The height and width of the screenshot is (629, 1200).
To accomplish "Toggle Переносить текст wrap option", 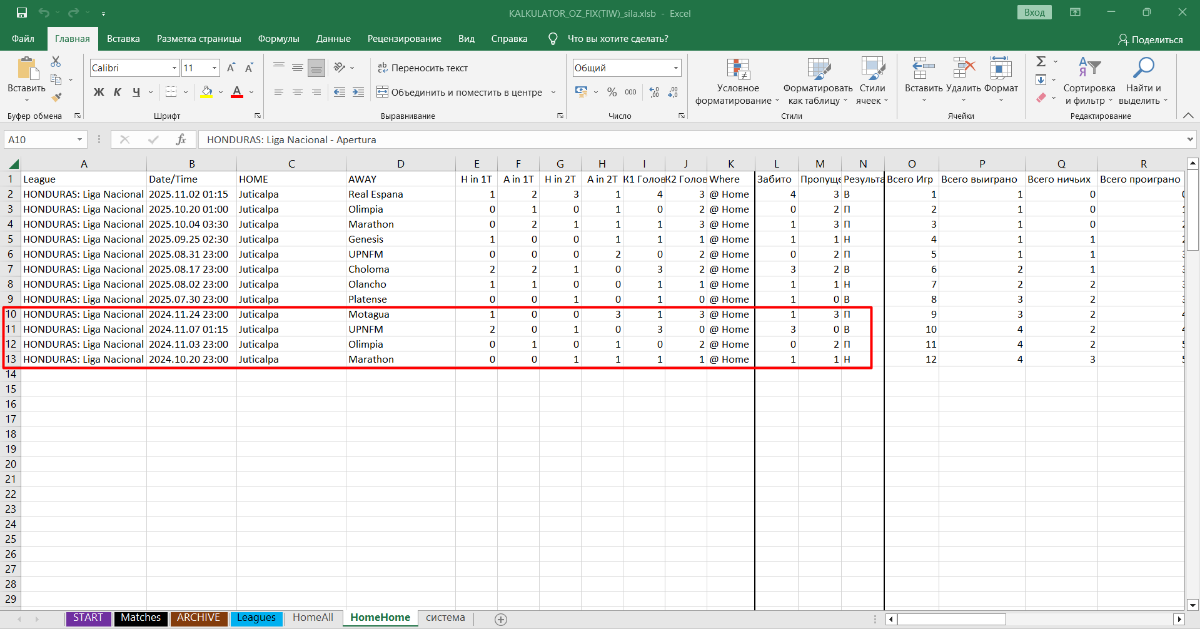I will pyautogui.click(x=421, y=68).
